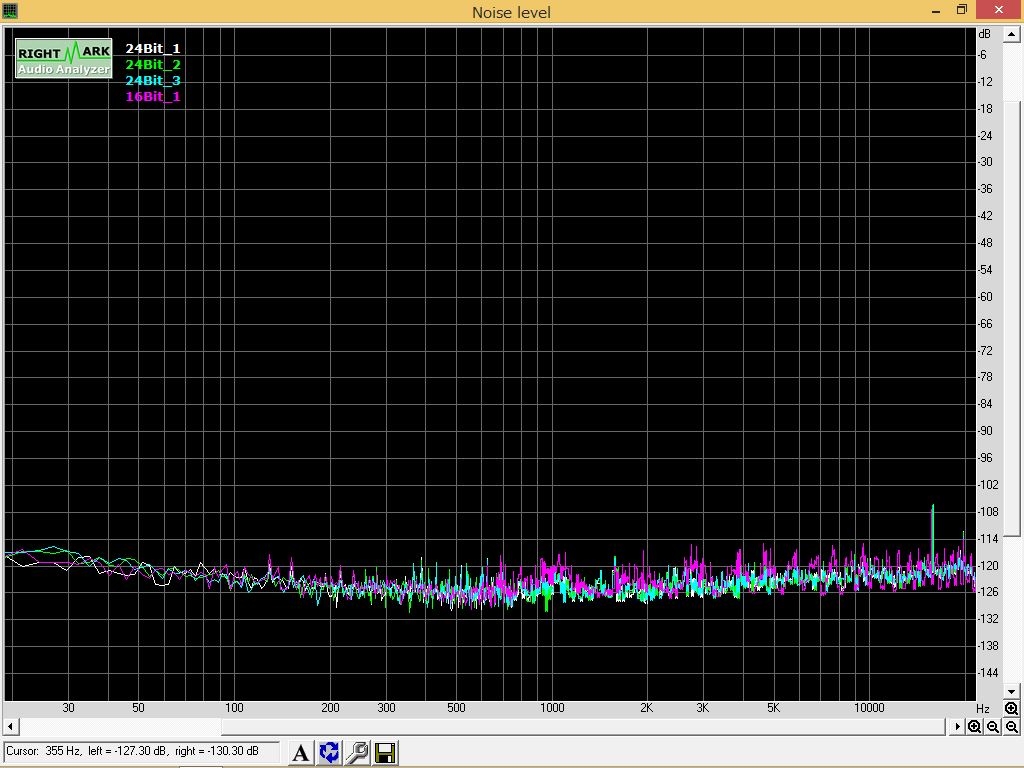The image size is (1024, 768).
Task: Click the blue swap arrows icon
Action: (329, 753)
